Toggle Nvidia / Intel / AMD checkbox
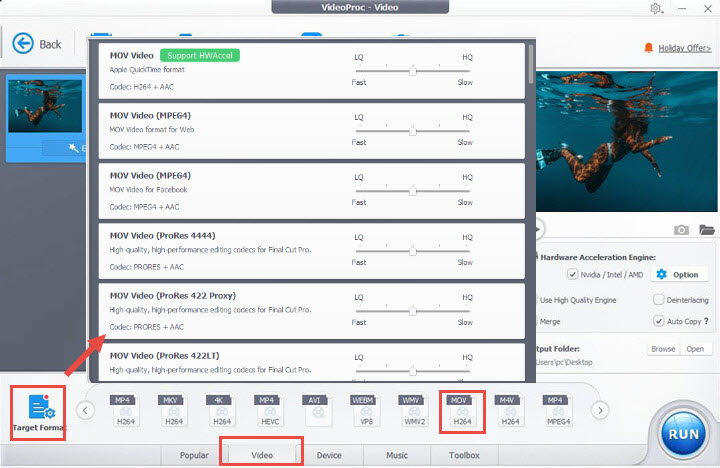The width and height of the screenshot is (720, 468). click(x=572, y=274)
